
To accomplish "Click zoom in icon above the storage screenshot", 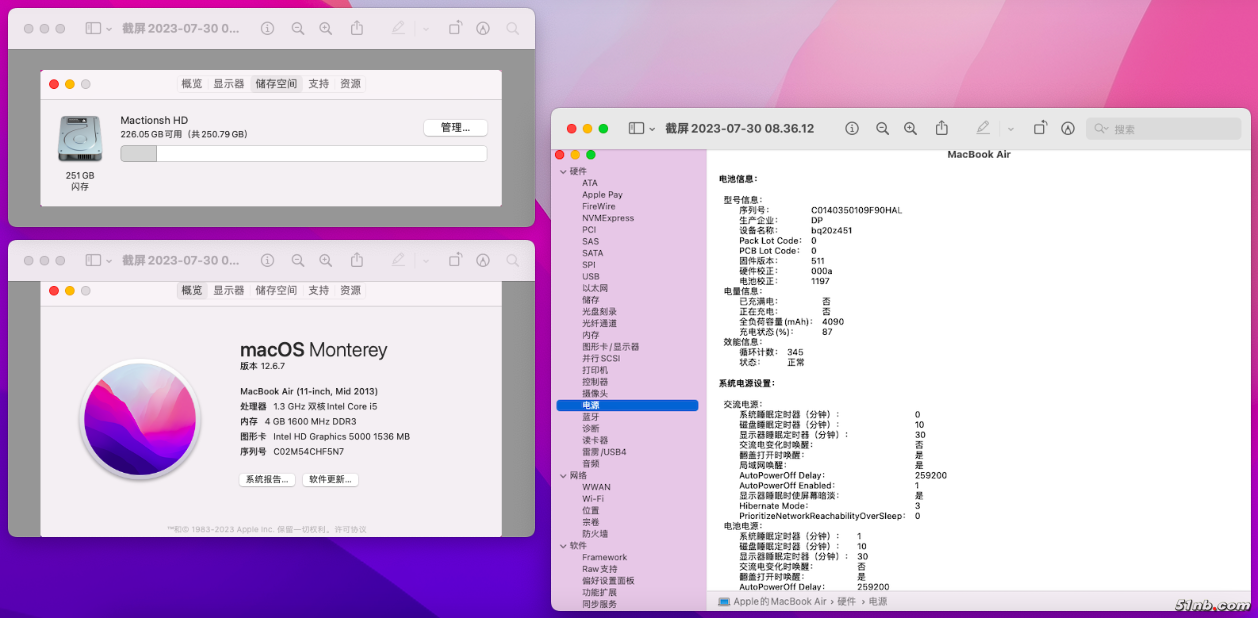I will click(325, 29).
